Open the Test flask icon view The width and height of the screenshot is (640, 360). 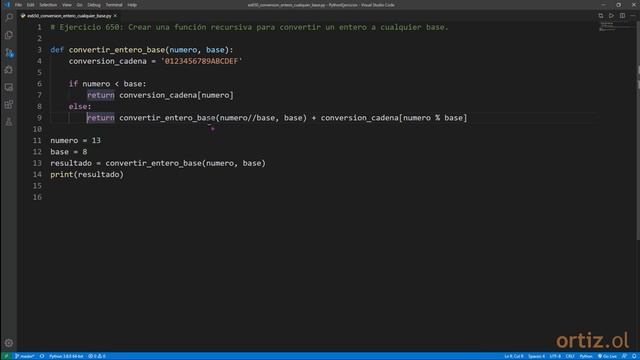coord(9,122)
